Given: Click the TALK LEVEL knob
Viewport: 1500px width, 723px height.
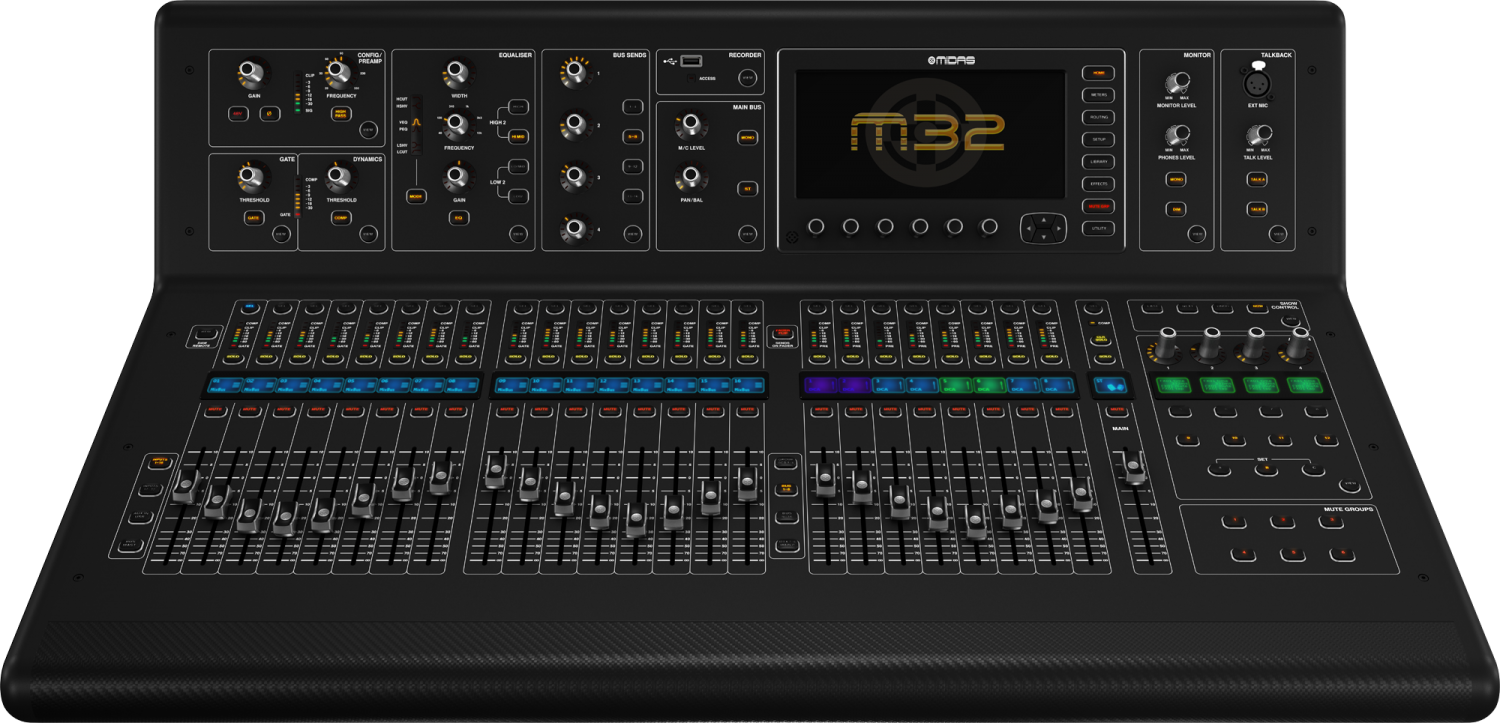Looking at the screenshot, I should [x=1257, y=136].
